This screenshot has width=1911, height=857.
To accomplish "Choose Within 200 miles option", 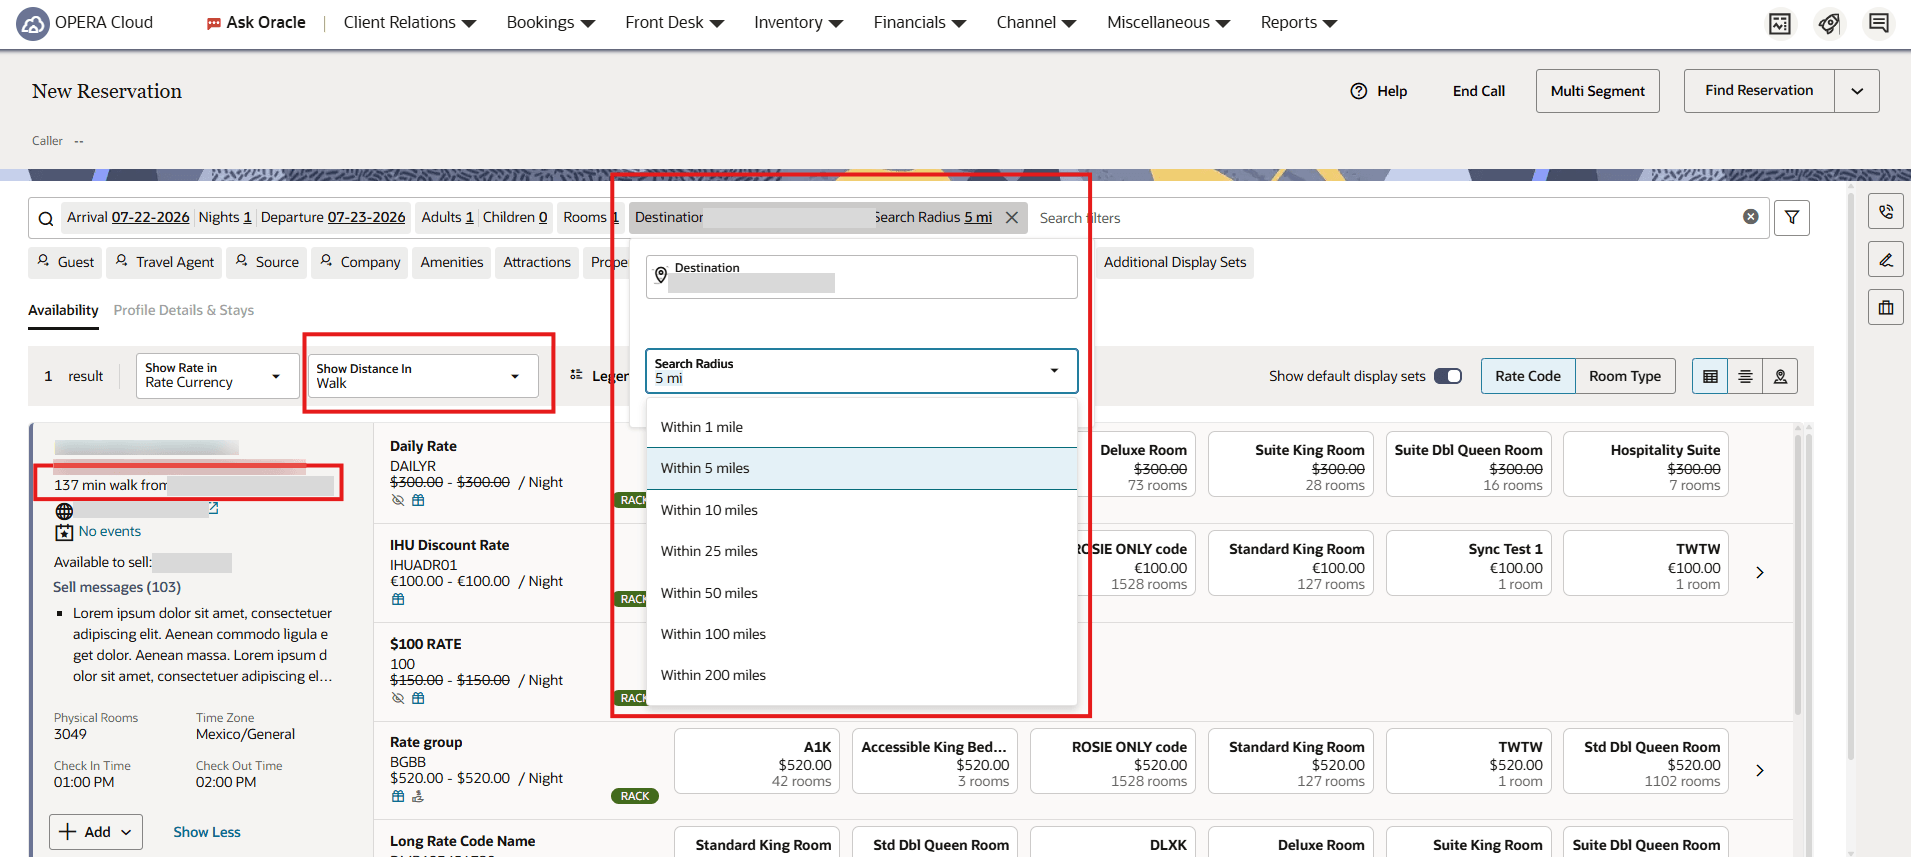I will tap(861, 675).
